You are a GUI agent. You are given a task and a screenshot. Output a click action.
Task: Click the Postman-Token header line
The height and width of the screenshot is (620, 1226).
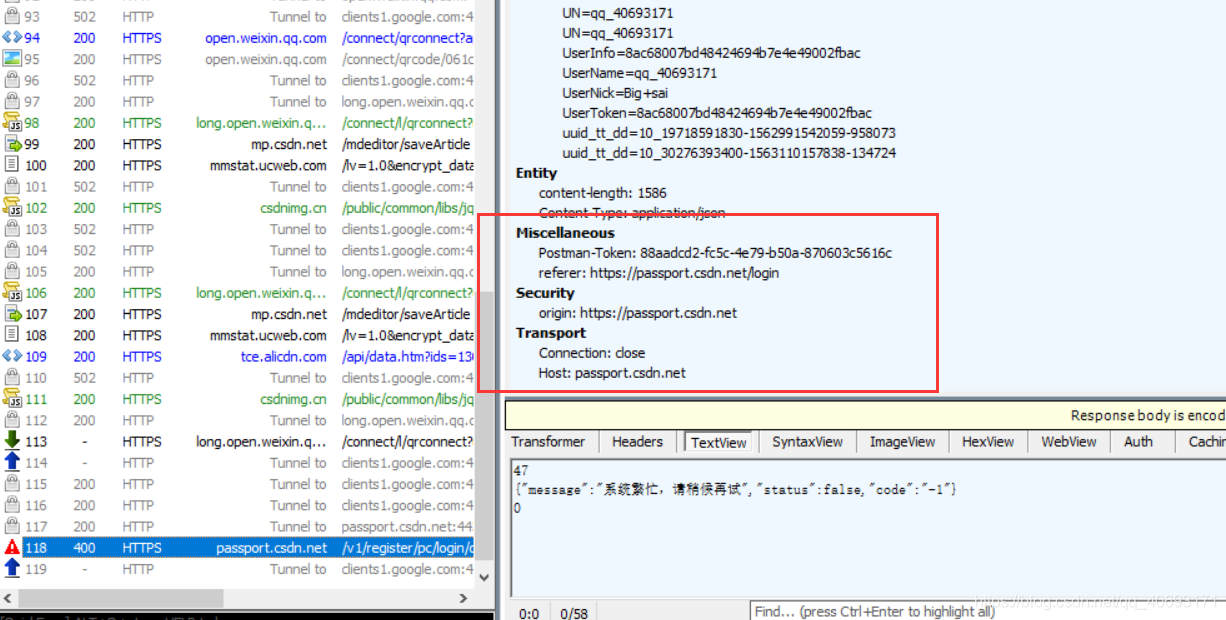coord(715,253)
